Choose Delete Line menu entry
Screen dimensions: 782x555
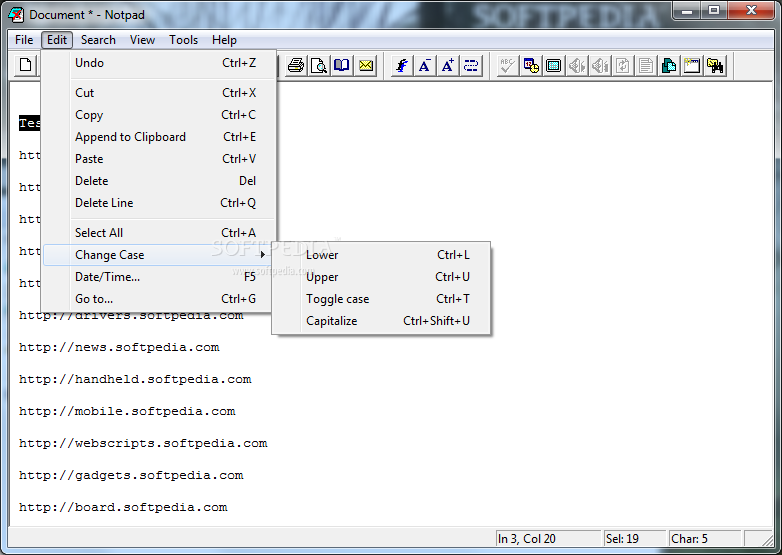[x=159, y=202]
